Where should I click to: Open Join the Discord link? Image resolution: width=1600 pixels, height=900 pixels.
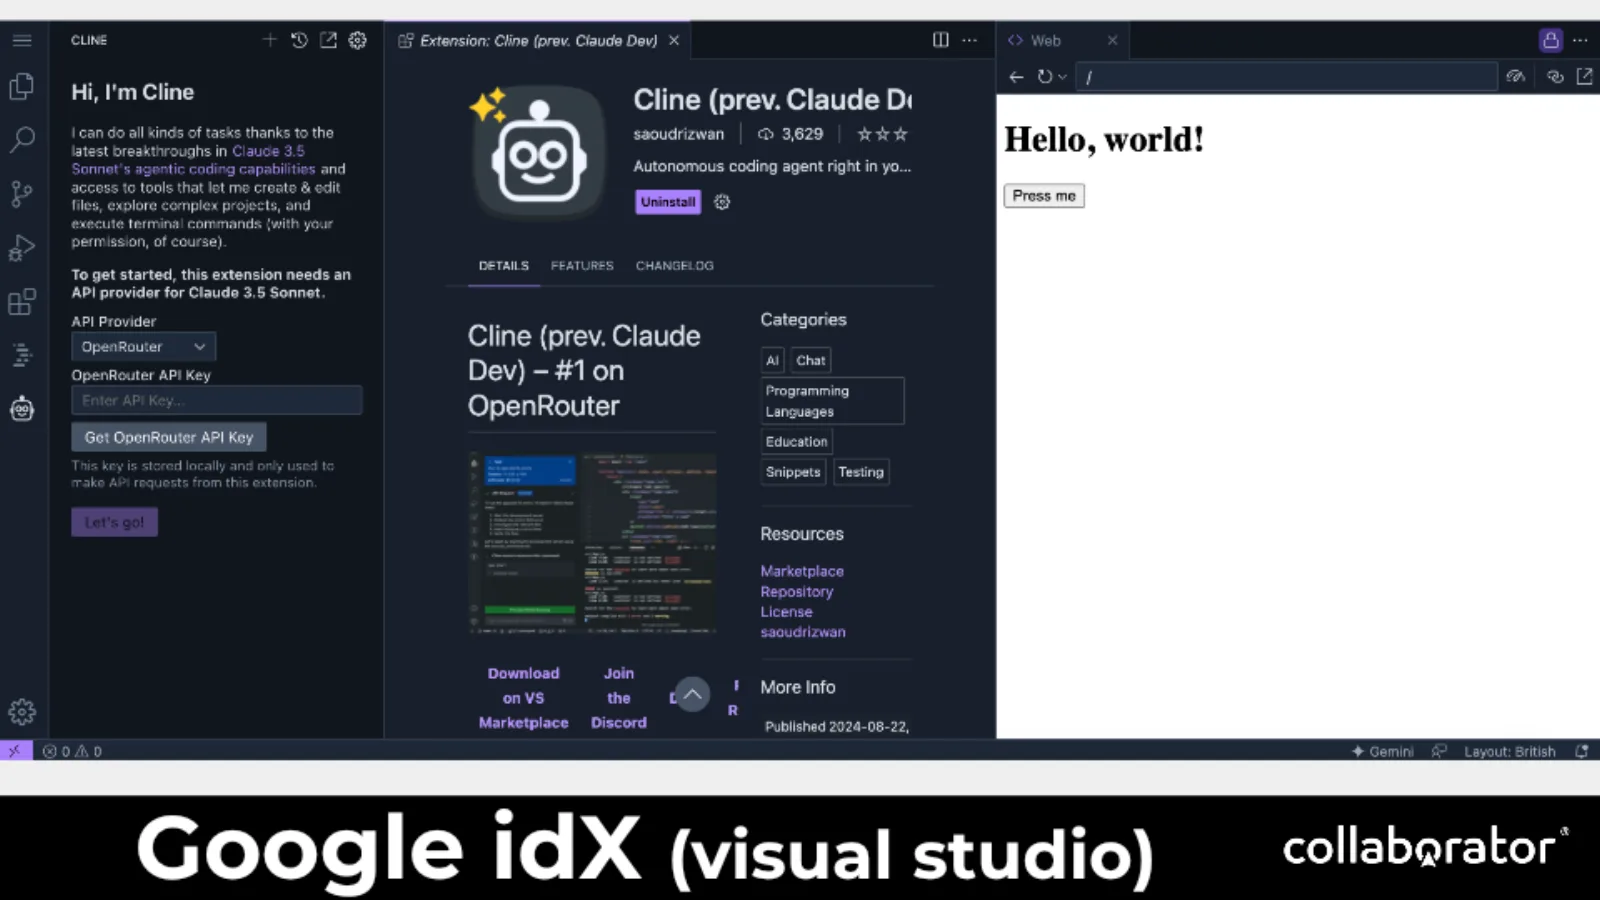(x=619, y=698)
